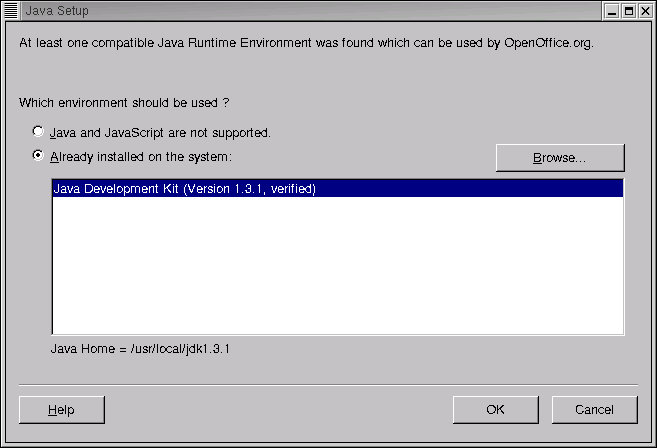Click the Browse... button
The image size is (657, 448).
pos(559,158)
